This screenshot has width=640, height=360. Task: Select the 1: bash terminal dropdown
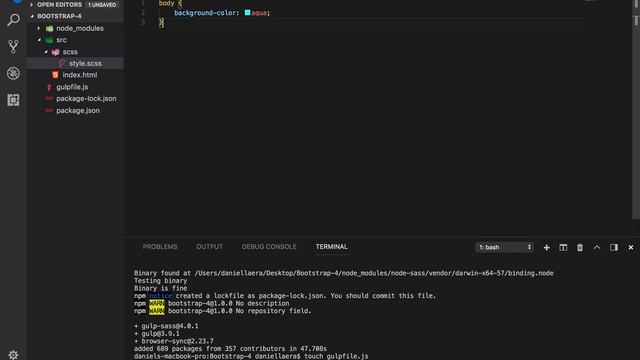pyautogui.click(x=504, y=247)
